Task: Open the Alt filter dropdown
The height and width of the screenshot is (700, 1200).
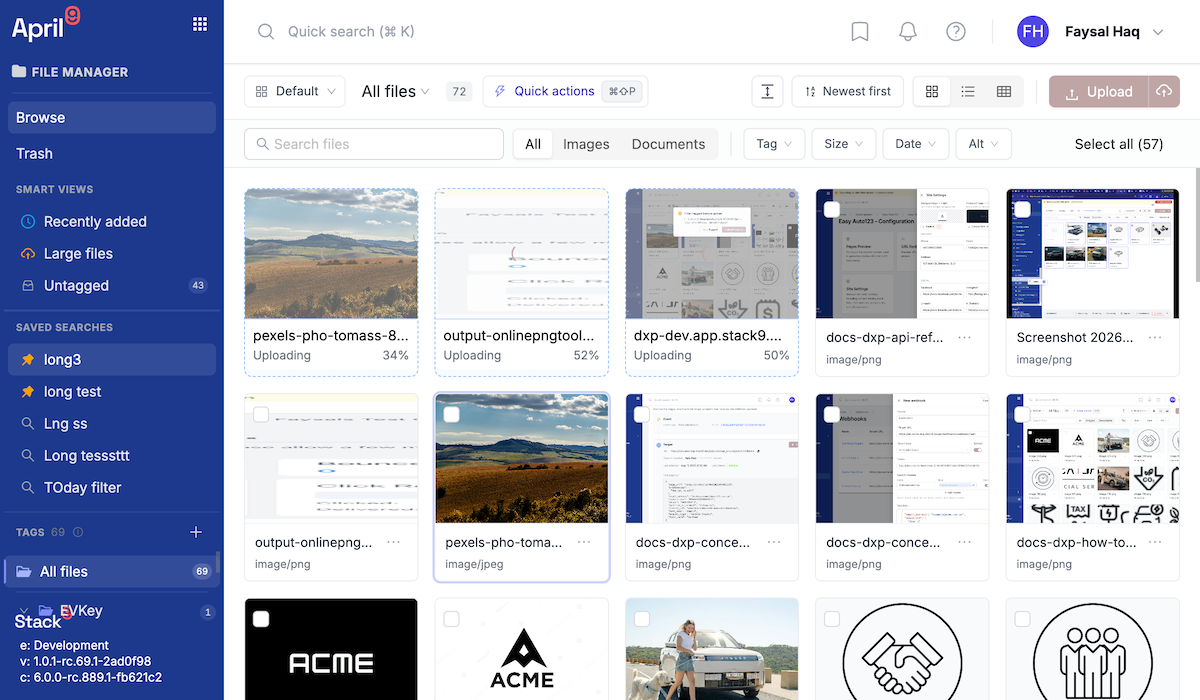Action: point(984,144)
